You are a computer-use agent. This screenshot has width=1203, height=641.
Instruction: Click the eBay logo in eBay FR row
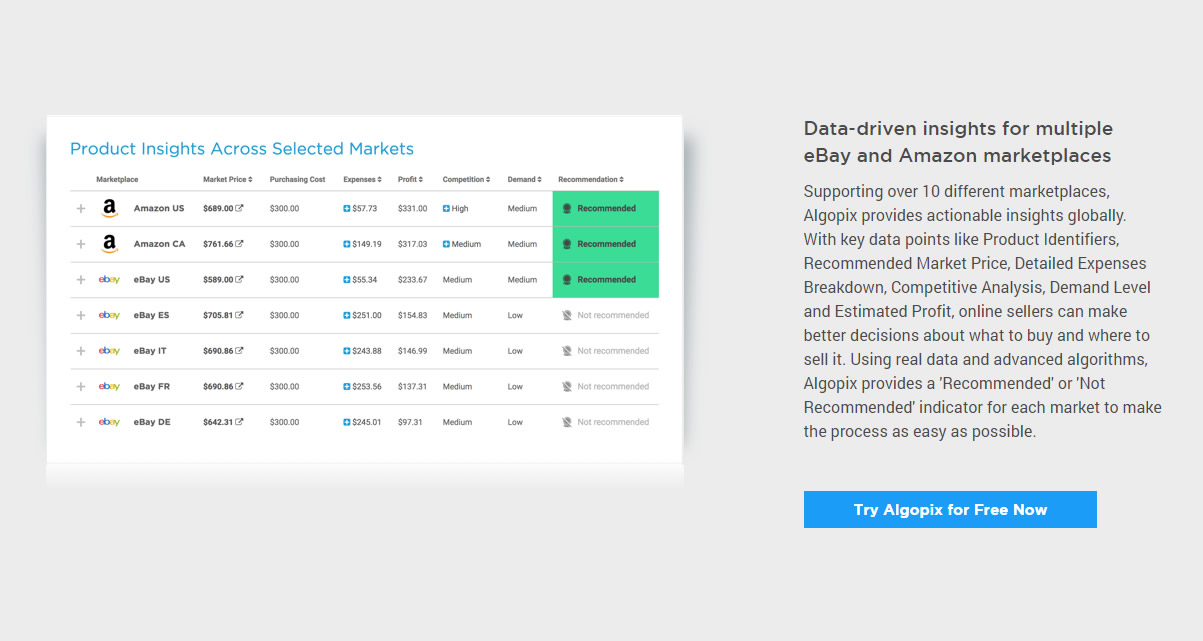coord(109,386)
